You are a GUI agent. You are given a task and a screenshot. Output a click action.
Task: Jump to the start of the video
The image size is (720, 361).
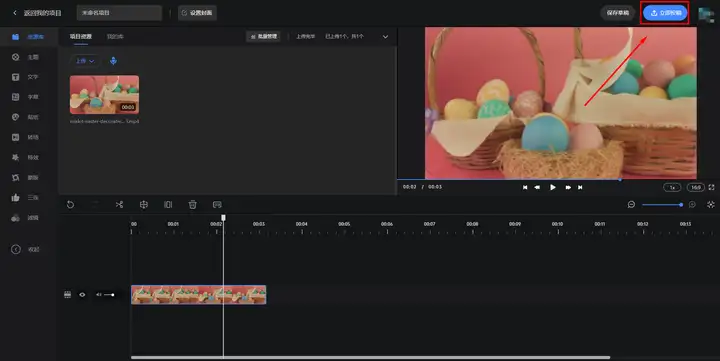[x=525, y=187]
